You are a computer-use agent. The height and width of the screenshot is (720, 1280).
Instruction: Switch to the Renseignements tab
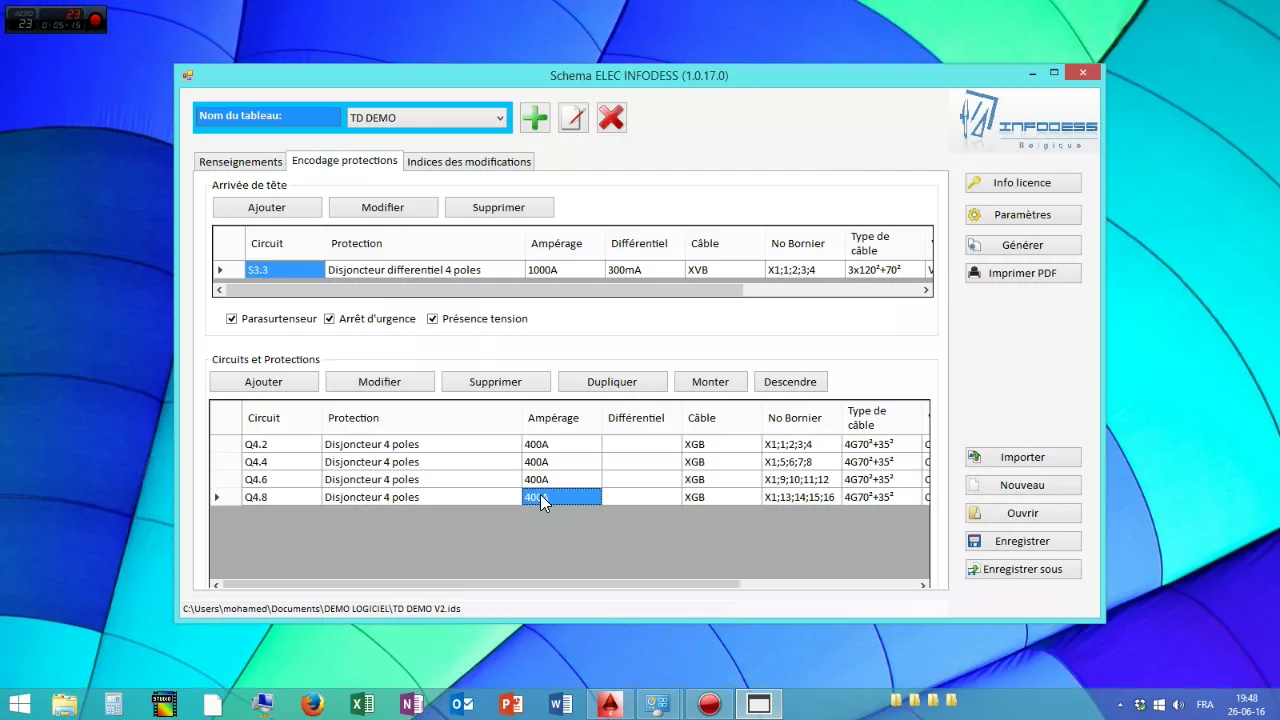pyautogui.click(x=240, y=162)
